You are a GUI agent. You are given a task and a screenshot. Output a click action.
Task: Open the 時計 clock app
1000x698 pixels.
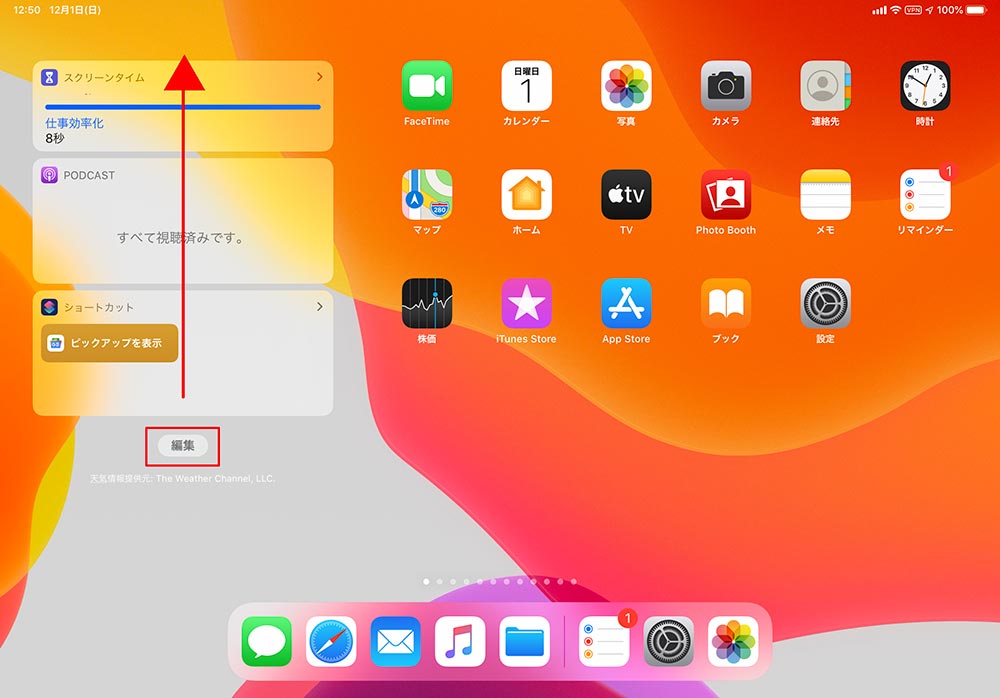point(925,85)
